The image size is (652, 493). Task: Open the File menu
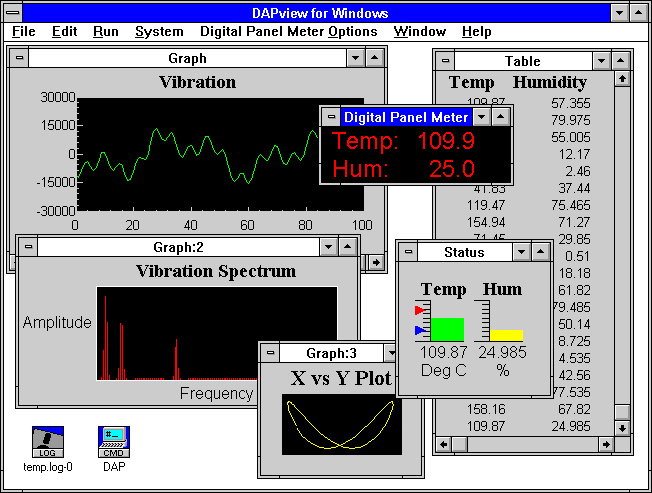(x=23, y=31)
